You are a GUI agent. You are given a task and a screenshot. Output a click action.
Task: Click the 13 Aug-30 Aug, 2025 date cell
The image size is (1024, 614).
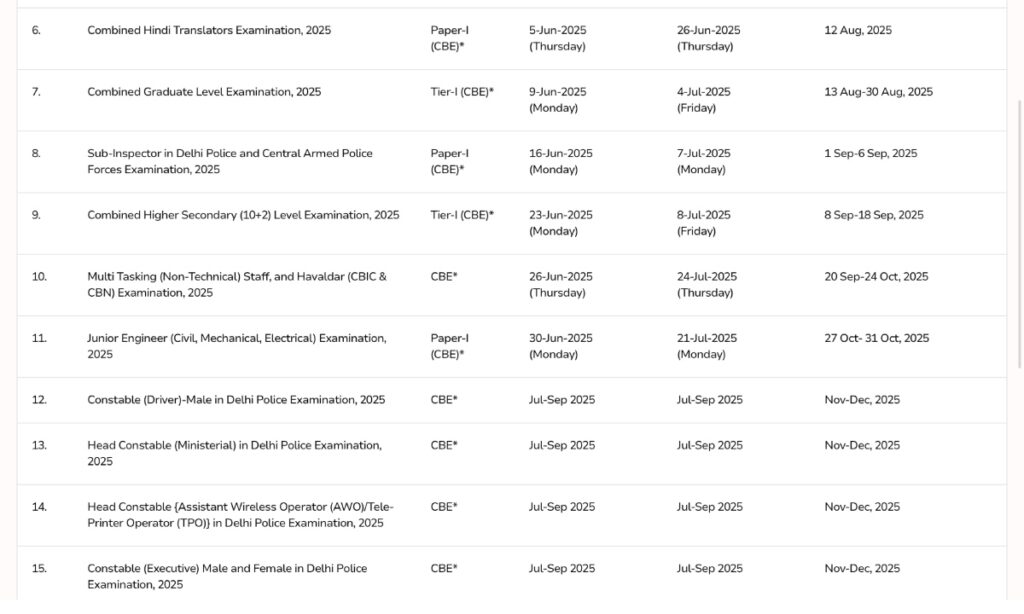[878, 92]
